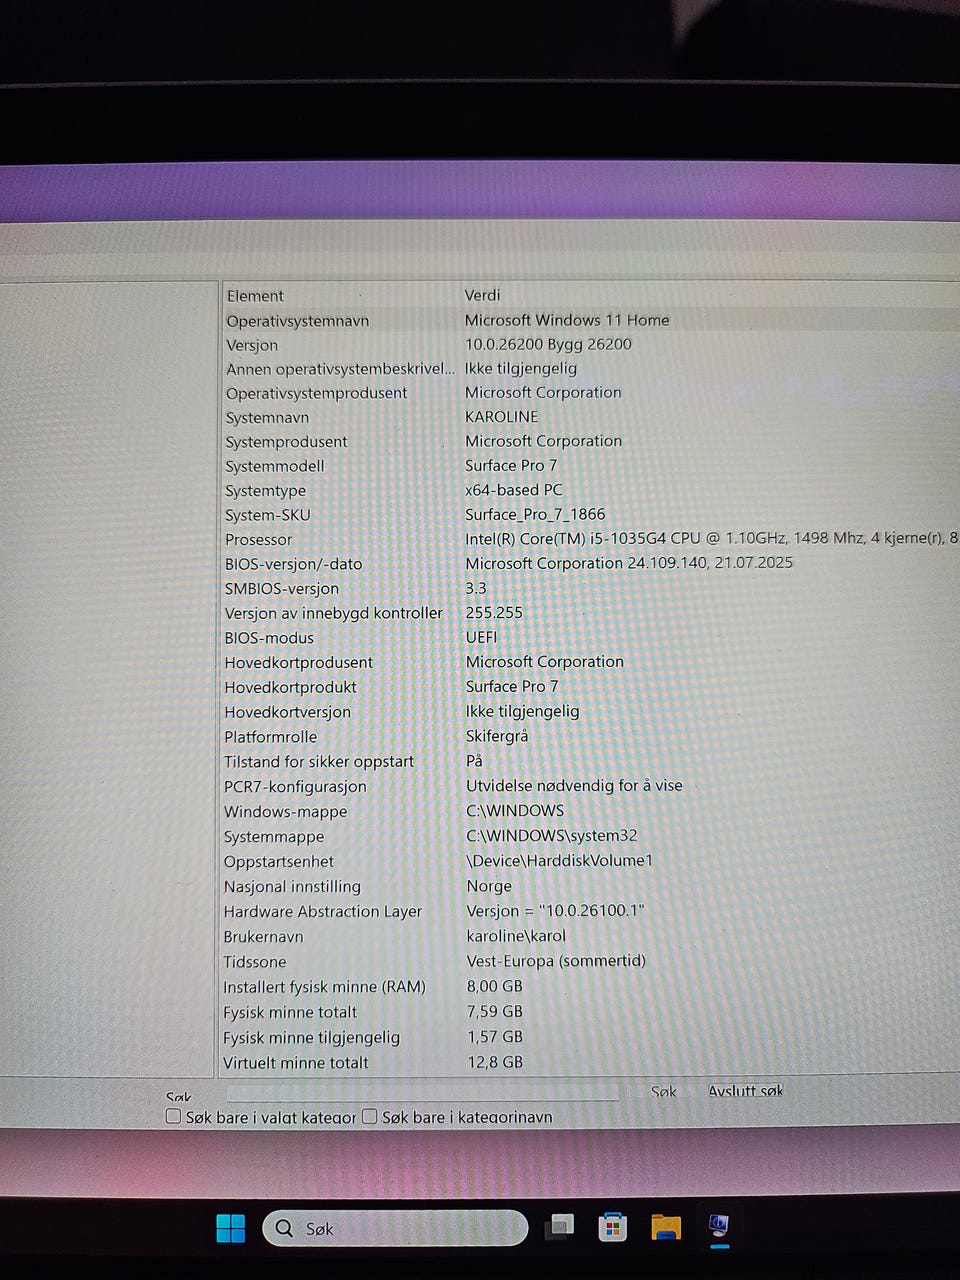Click the System Information taskbar icon
Viewport: 960px width, 1280px height.
[x=718, y=1226]
